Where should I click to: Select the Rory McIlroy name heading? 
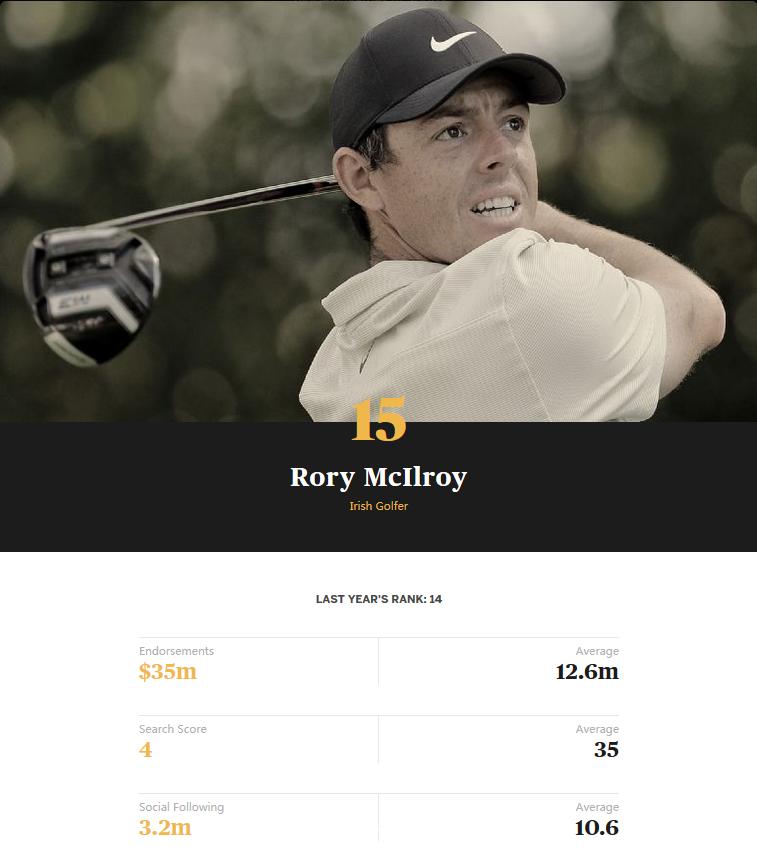click(x=378, y=477)
